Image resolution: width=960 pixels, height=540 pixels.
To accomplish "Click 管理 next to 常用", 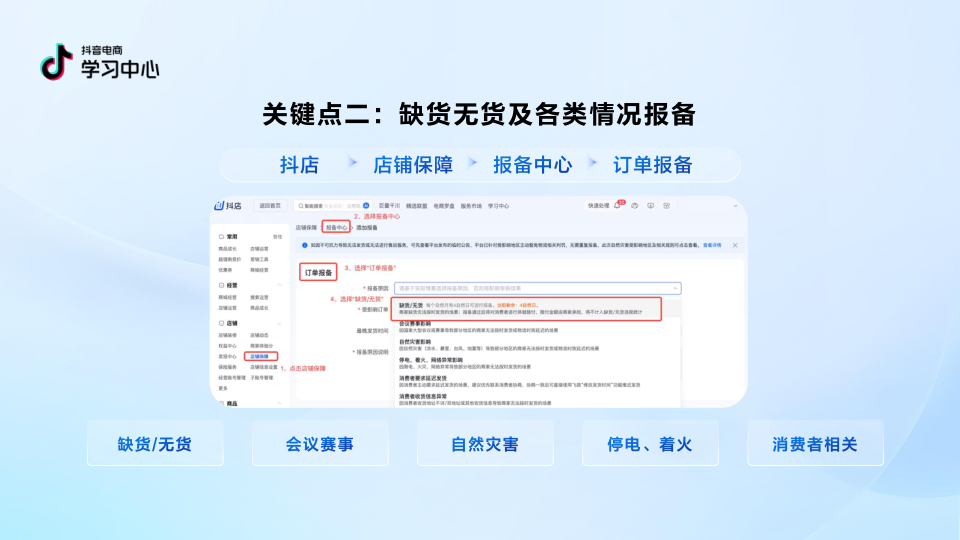I will pos(277,237).
